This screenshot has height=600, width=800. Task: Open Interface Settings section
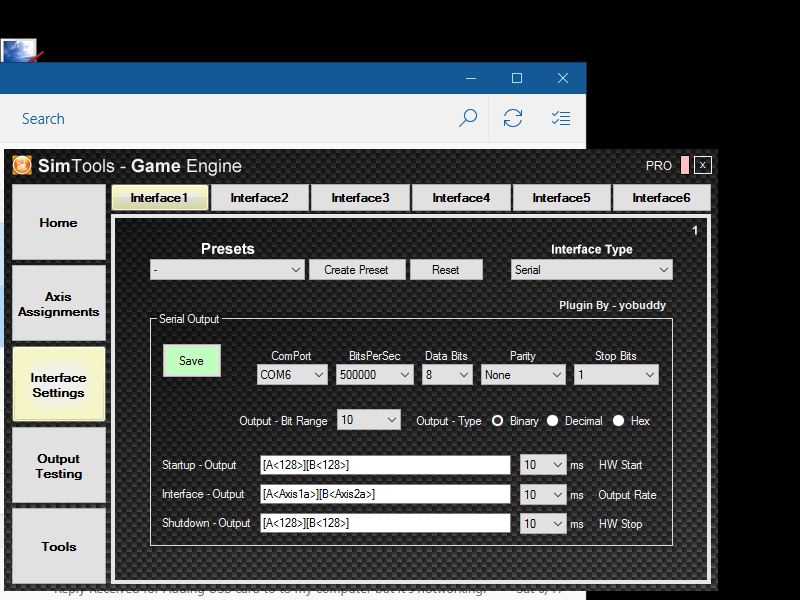coord(59,385)
